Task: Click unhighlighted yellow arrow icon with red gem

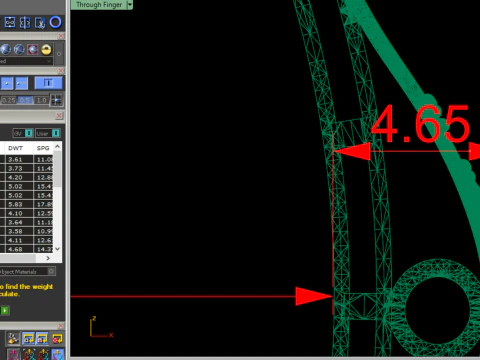Action: (x=57, y=338)
